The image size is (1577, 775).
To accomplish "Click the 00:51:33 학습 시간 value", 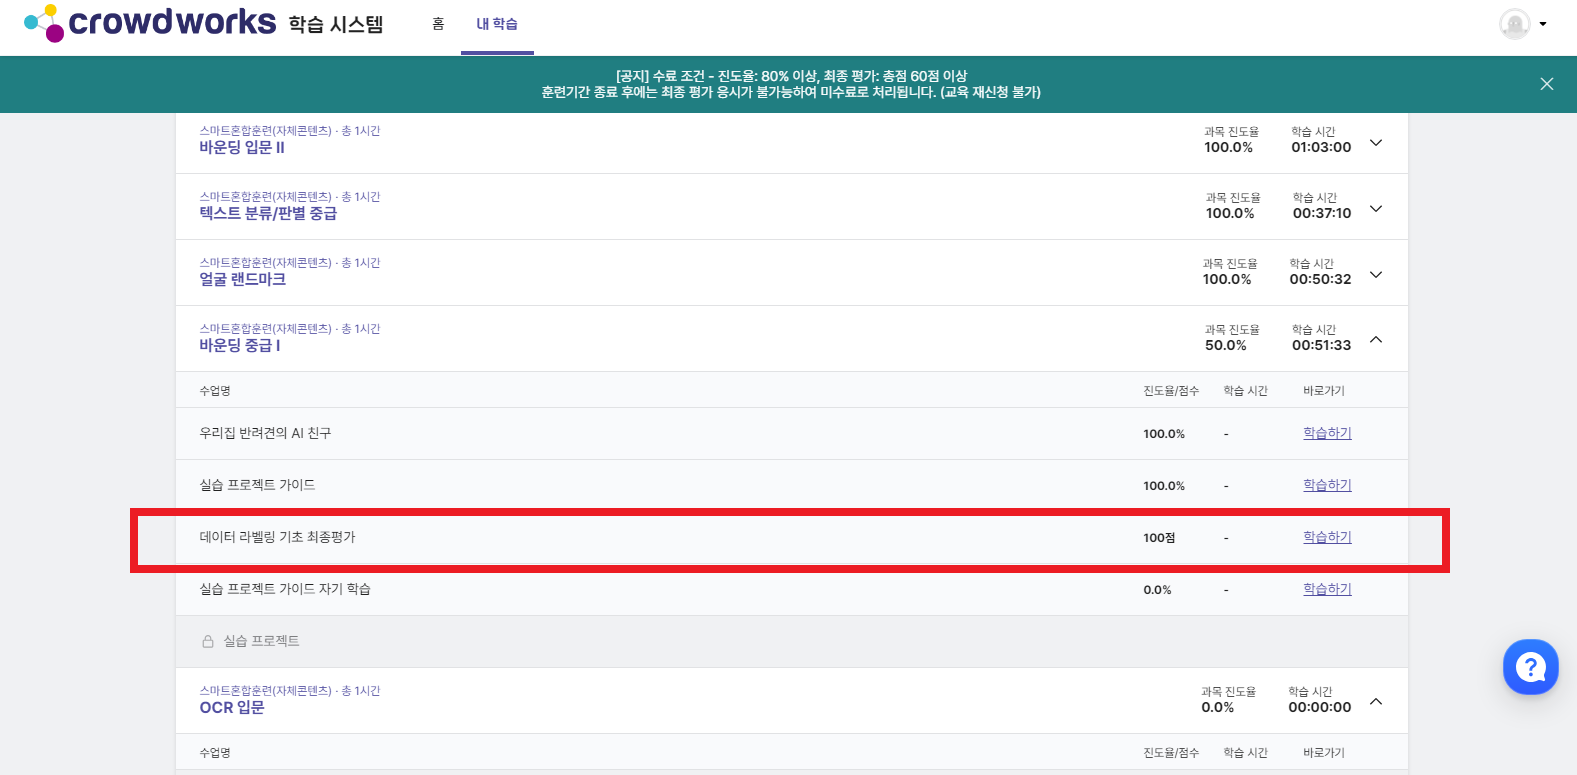I will pos(1321,345).
